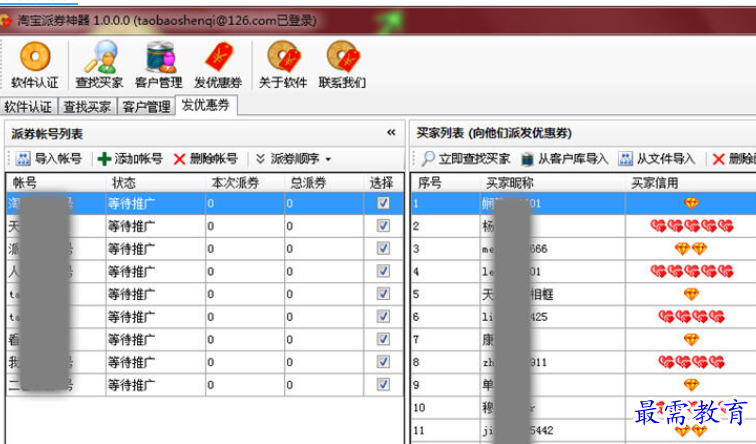
Task: Toggle checkbox in sixth account row
Action: pyautogui.click(x=383, y=316)
